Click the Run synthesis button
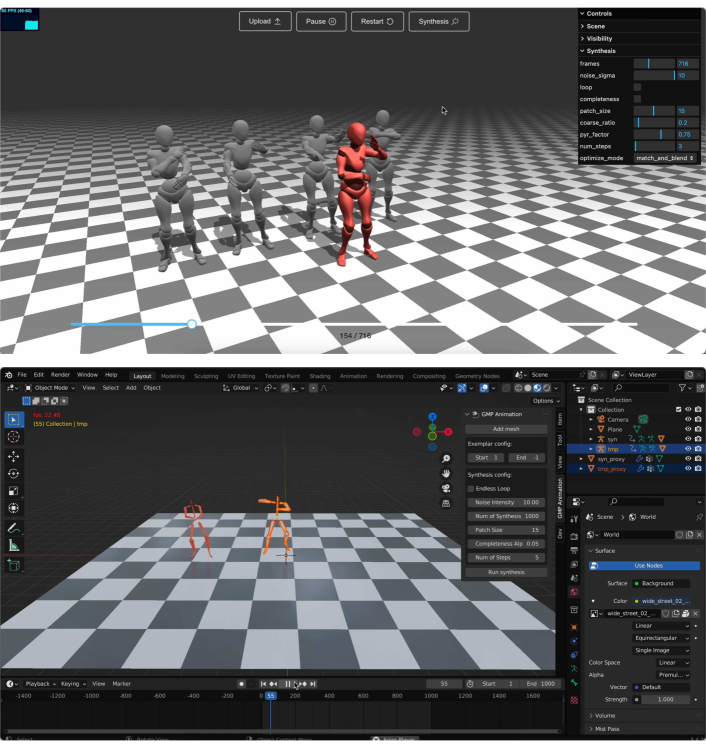 [x=506, y=572]
